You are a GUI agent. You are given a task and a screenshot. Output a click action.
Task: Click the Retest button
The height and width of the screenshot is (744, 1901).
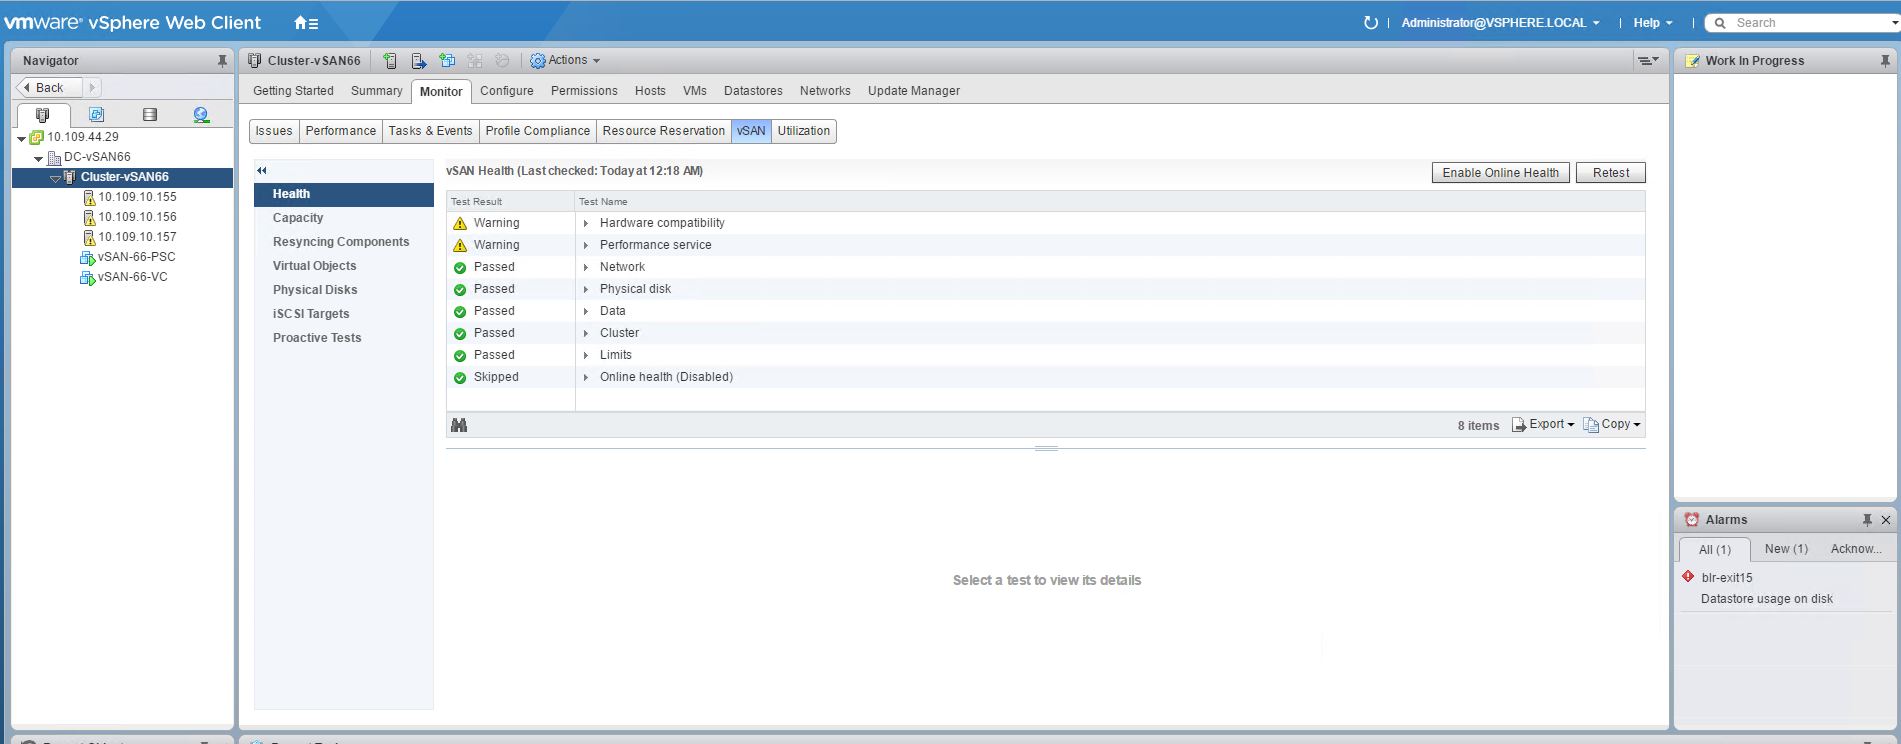point(1610,173)
